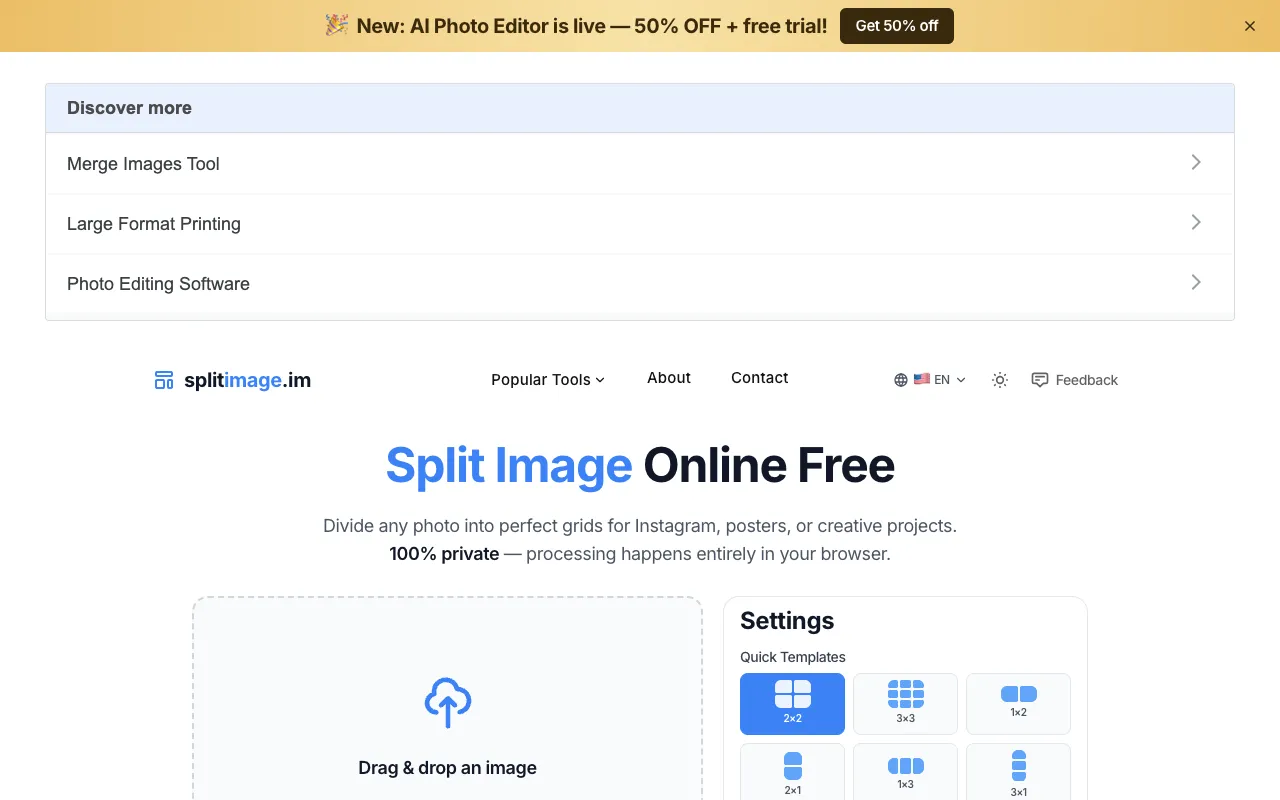
Task: Click the Get 50% off button
Action: point(897,26)
